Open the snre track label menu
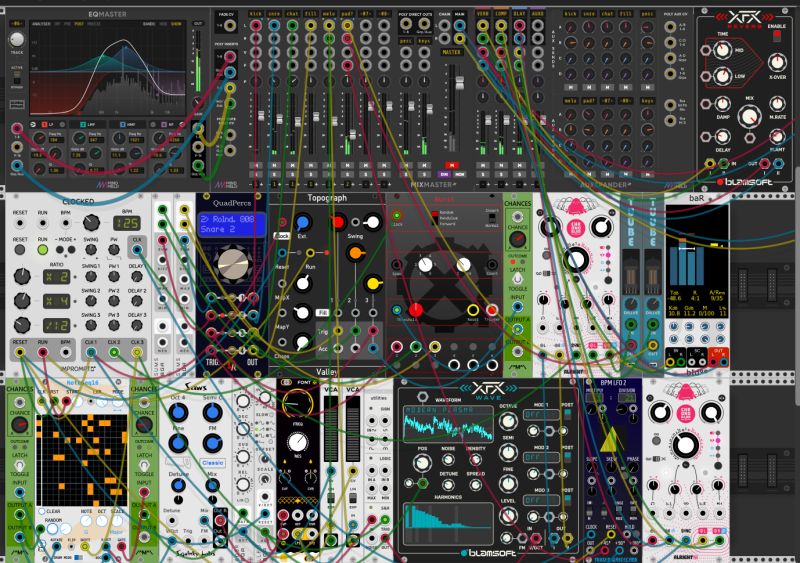 (x=274, y=14)
